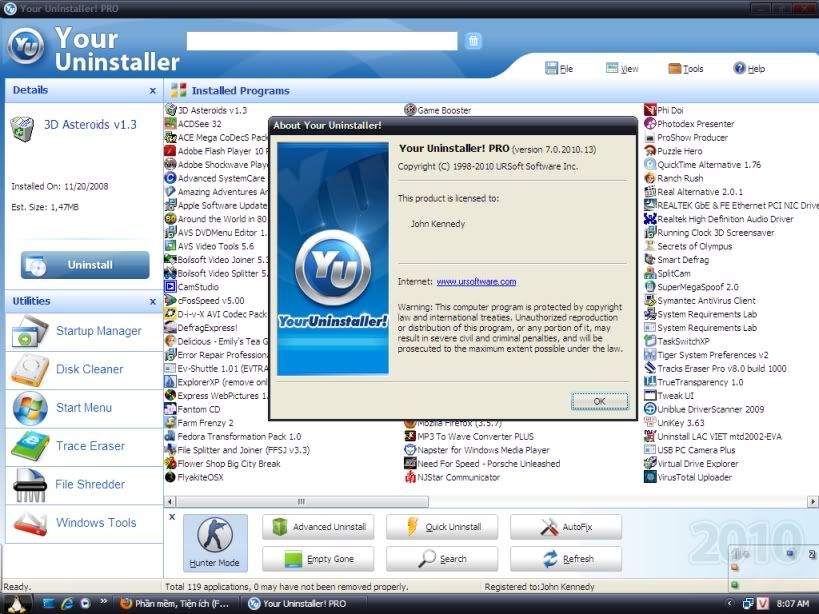Select Photodex Presenter program
The height and width of the screenshot is (614, 819).
point(689,124)
